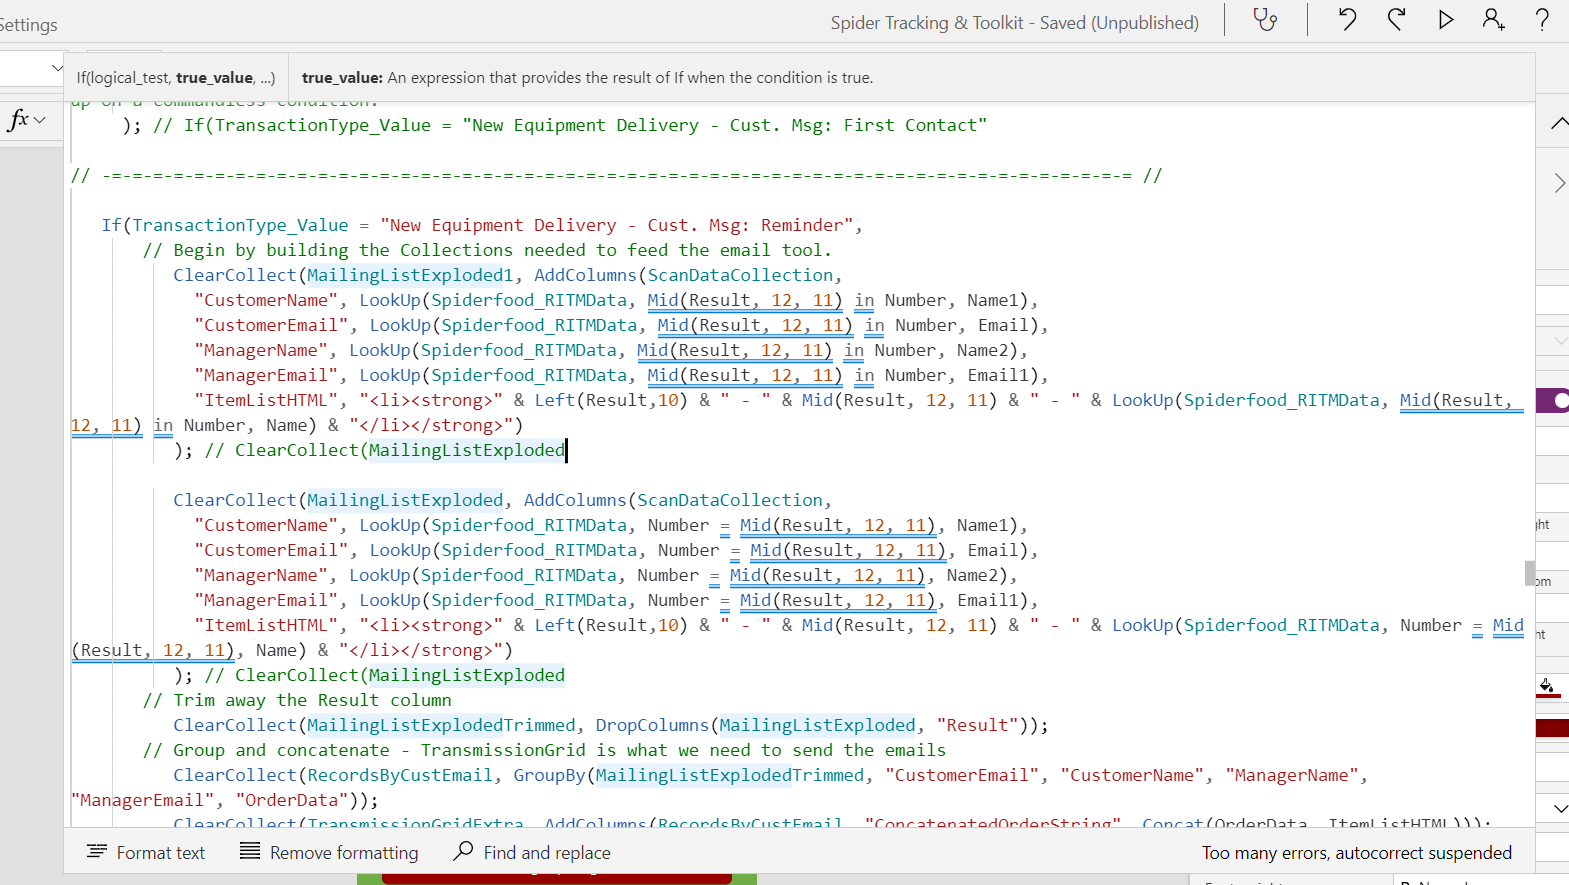Click the DropColumns function name
The image size is (1569, 885).
652,725
